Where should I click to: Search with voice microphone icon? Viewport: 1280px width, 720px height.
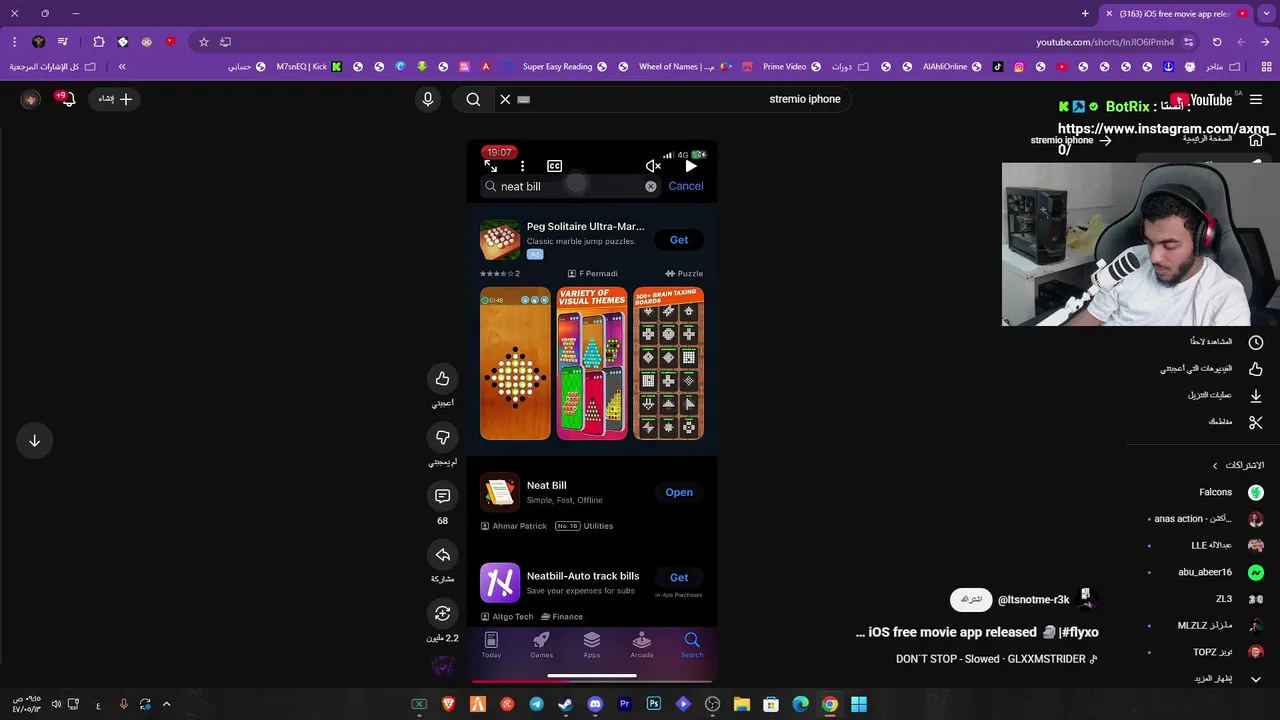[x=428, y=99]
